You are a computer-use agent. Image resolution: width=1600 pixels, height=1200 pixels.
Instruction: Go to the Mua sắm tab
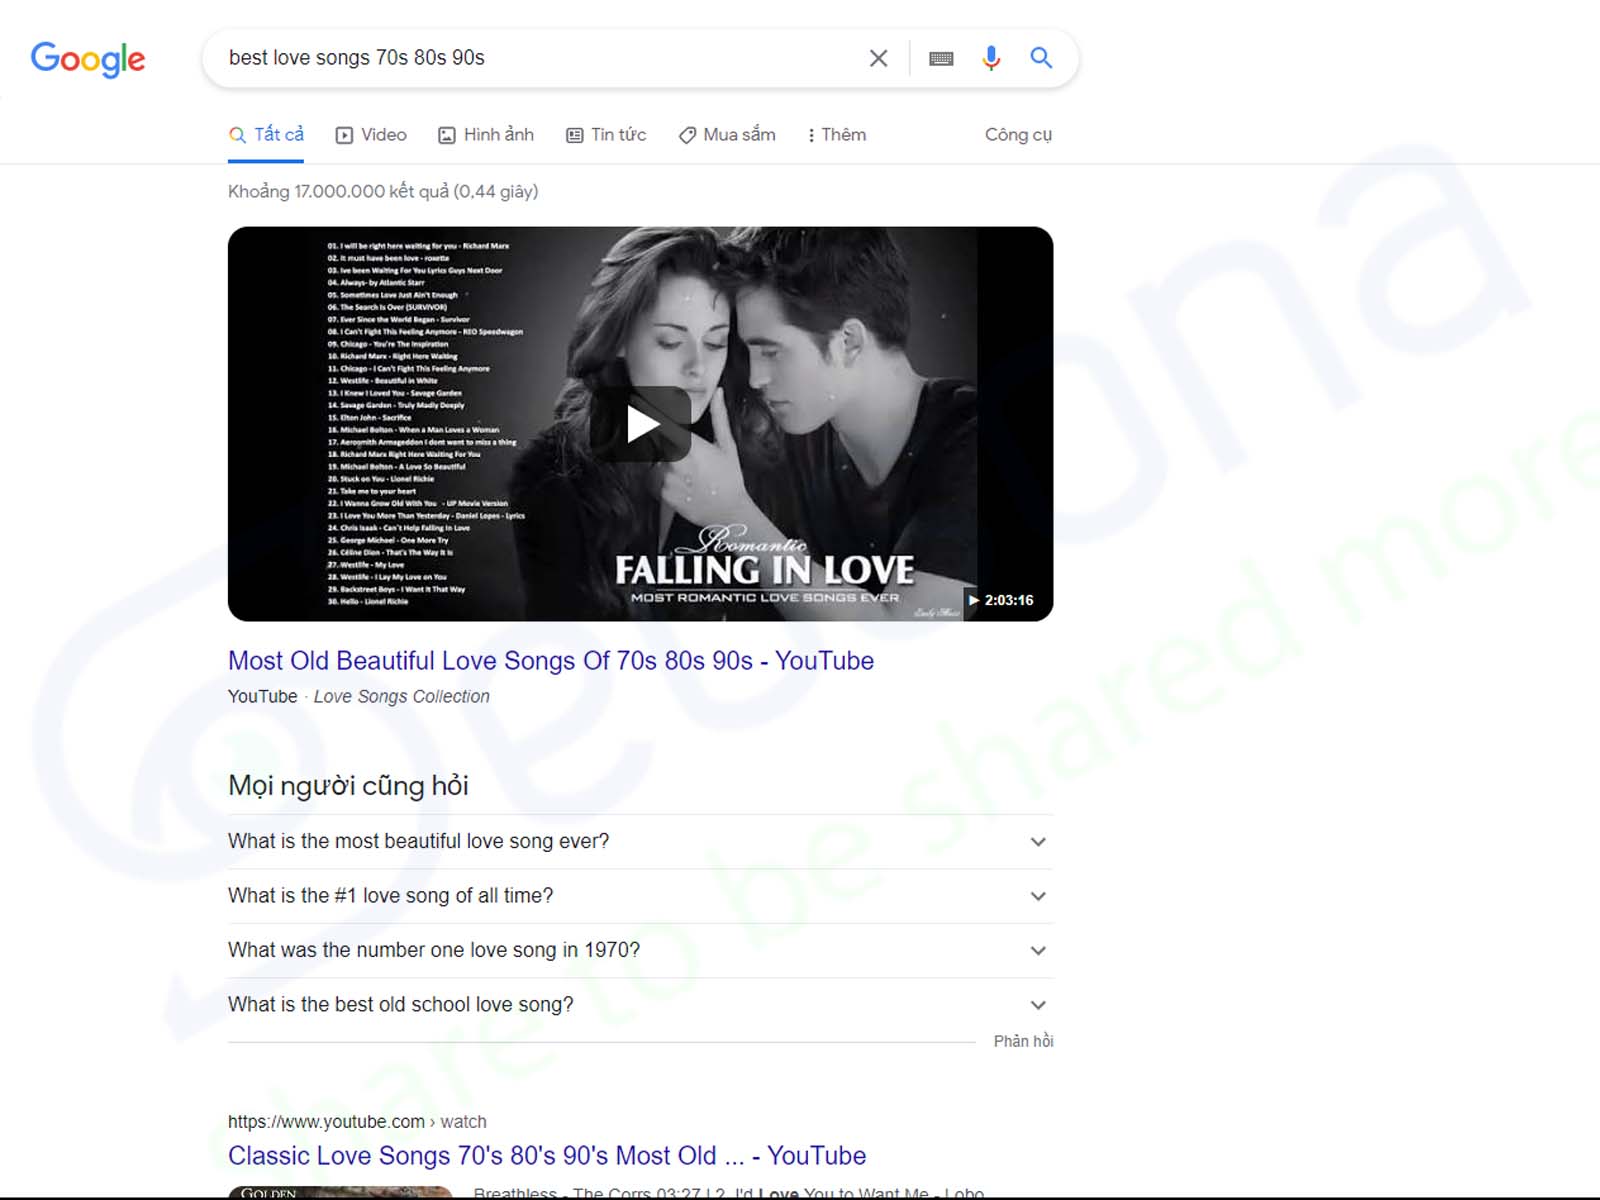coord(727,135)
